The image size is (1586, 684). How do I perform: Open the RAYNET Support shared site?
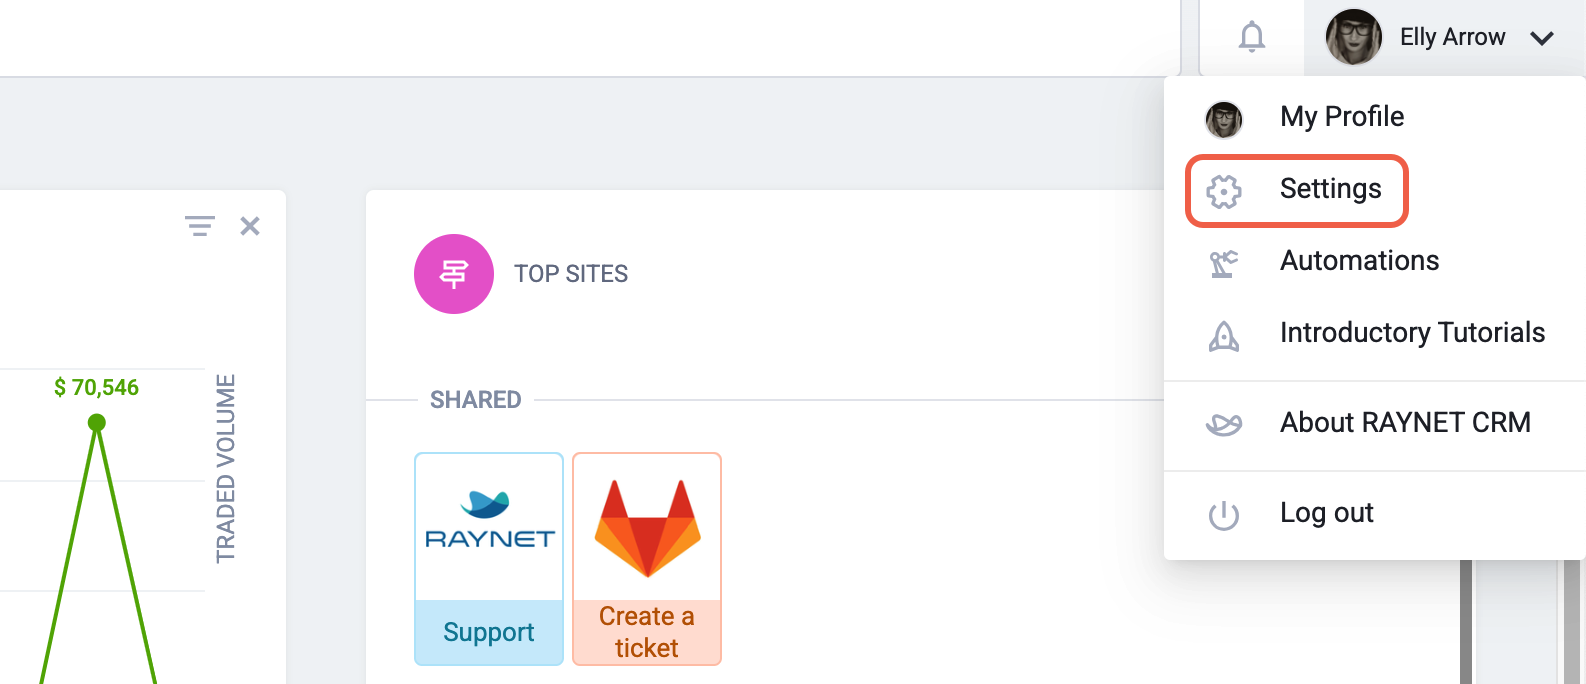coord(488,558)
